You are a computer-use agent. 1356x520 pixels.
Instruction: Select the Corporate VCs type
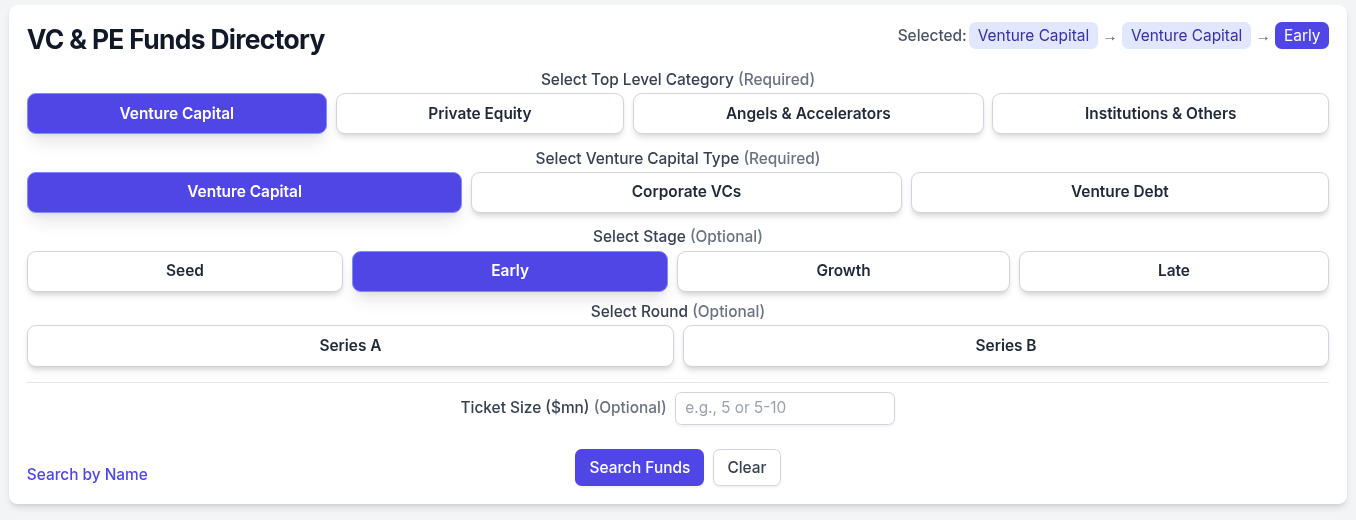pyautogui.click(x=686, y=192)
